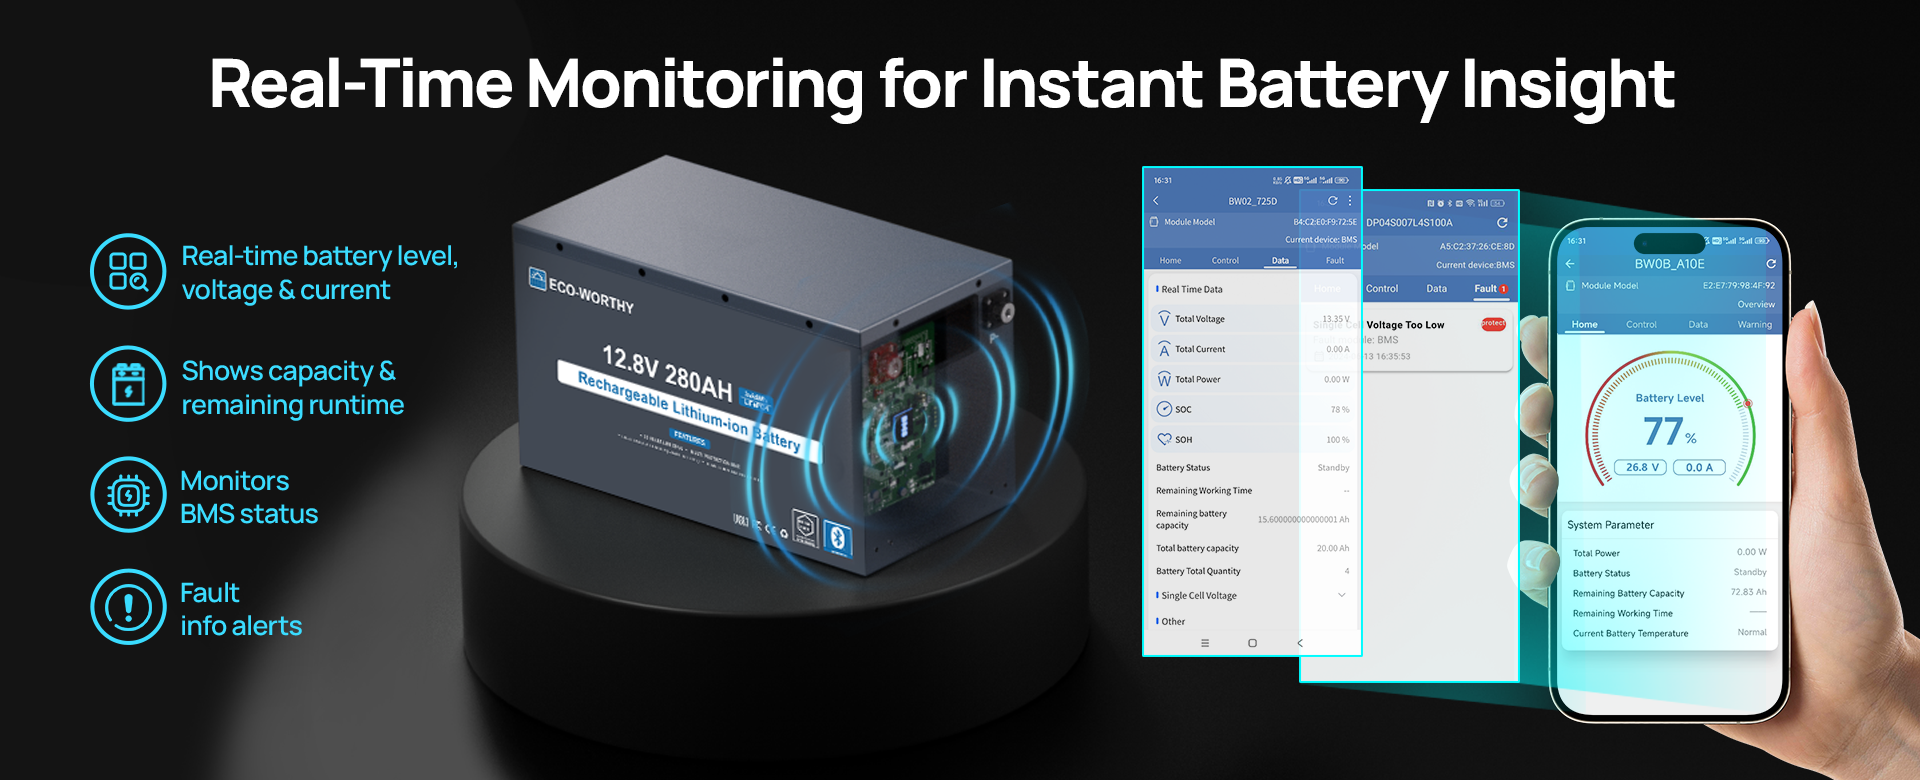
Task: Tap the Module Model icon on BW02_725D
Action: tap(1154, 222)
